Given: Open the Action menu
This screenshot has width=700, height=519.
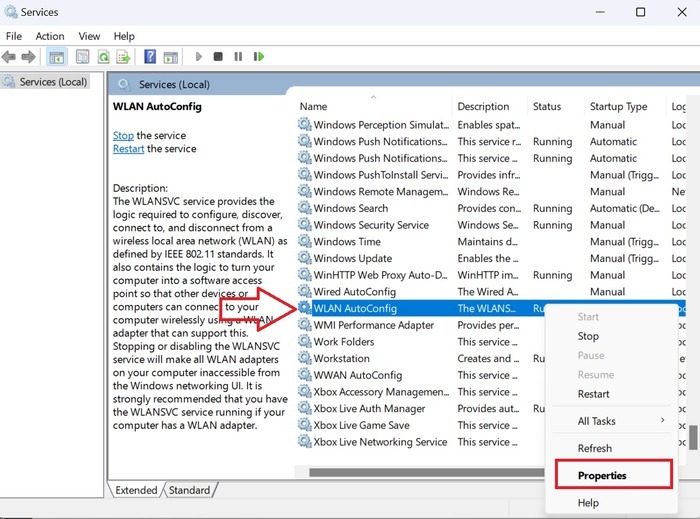Looking at the screenshot, I should [x=50, y=36].
